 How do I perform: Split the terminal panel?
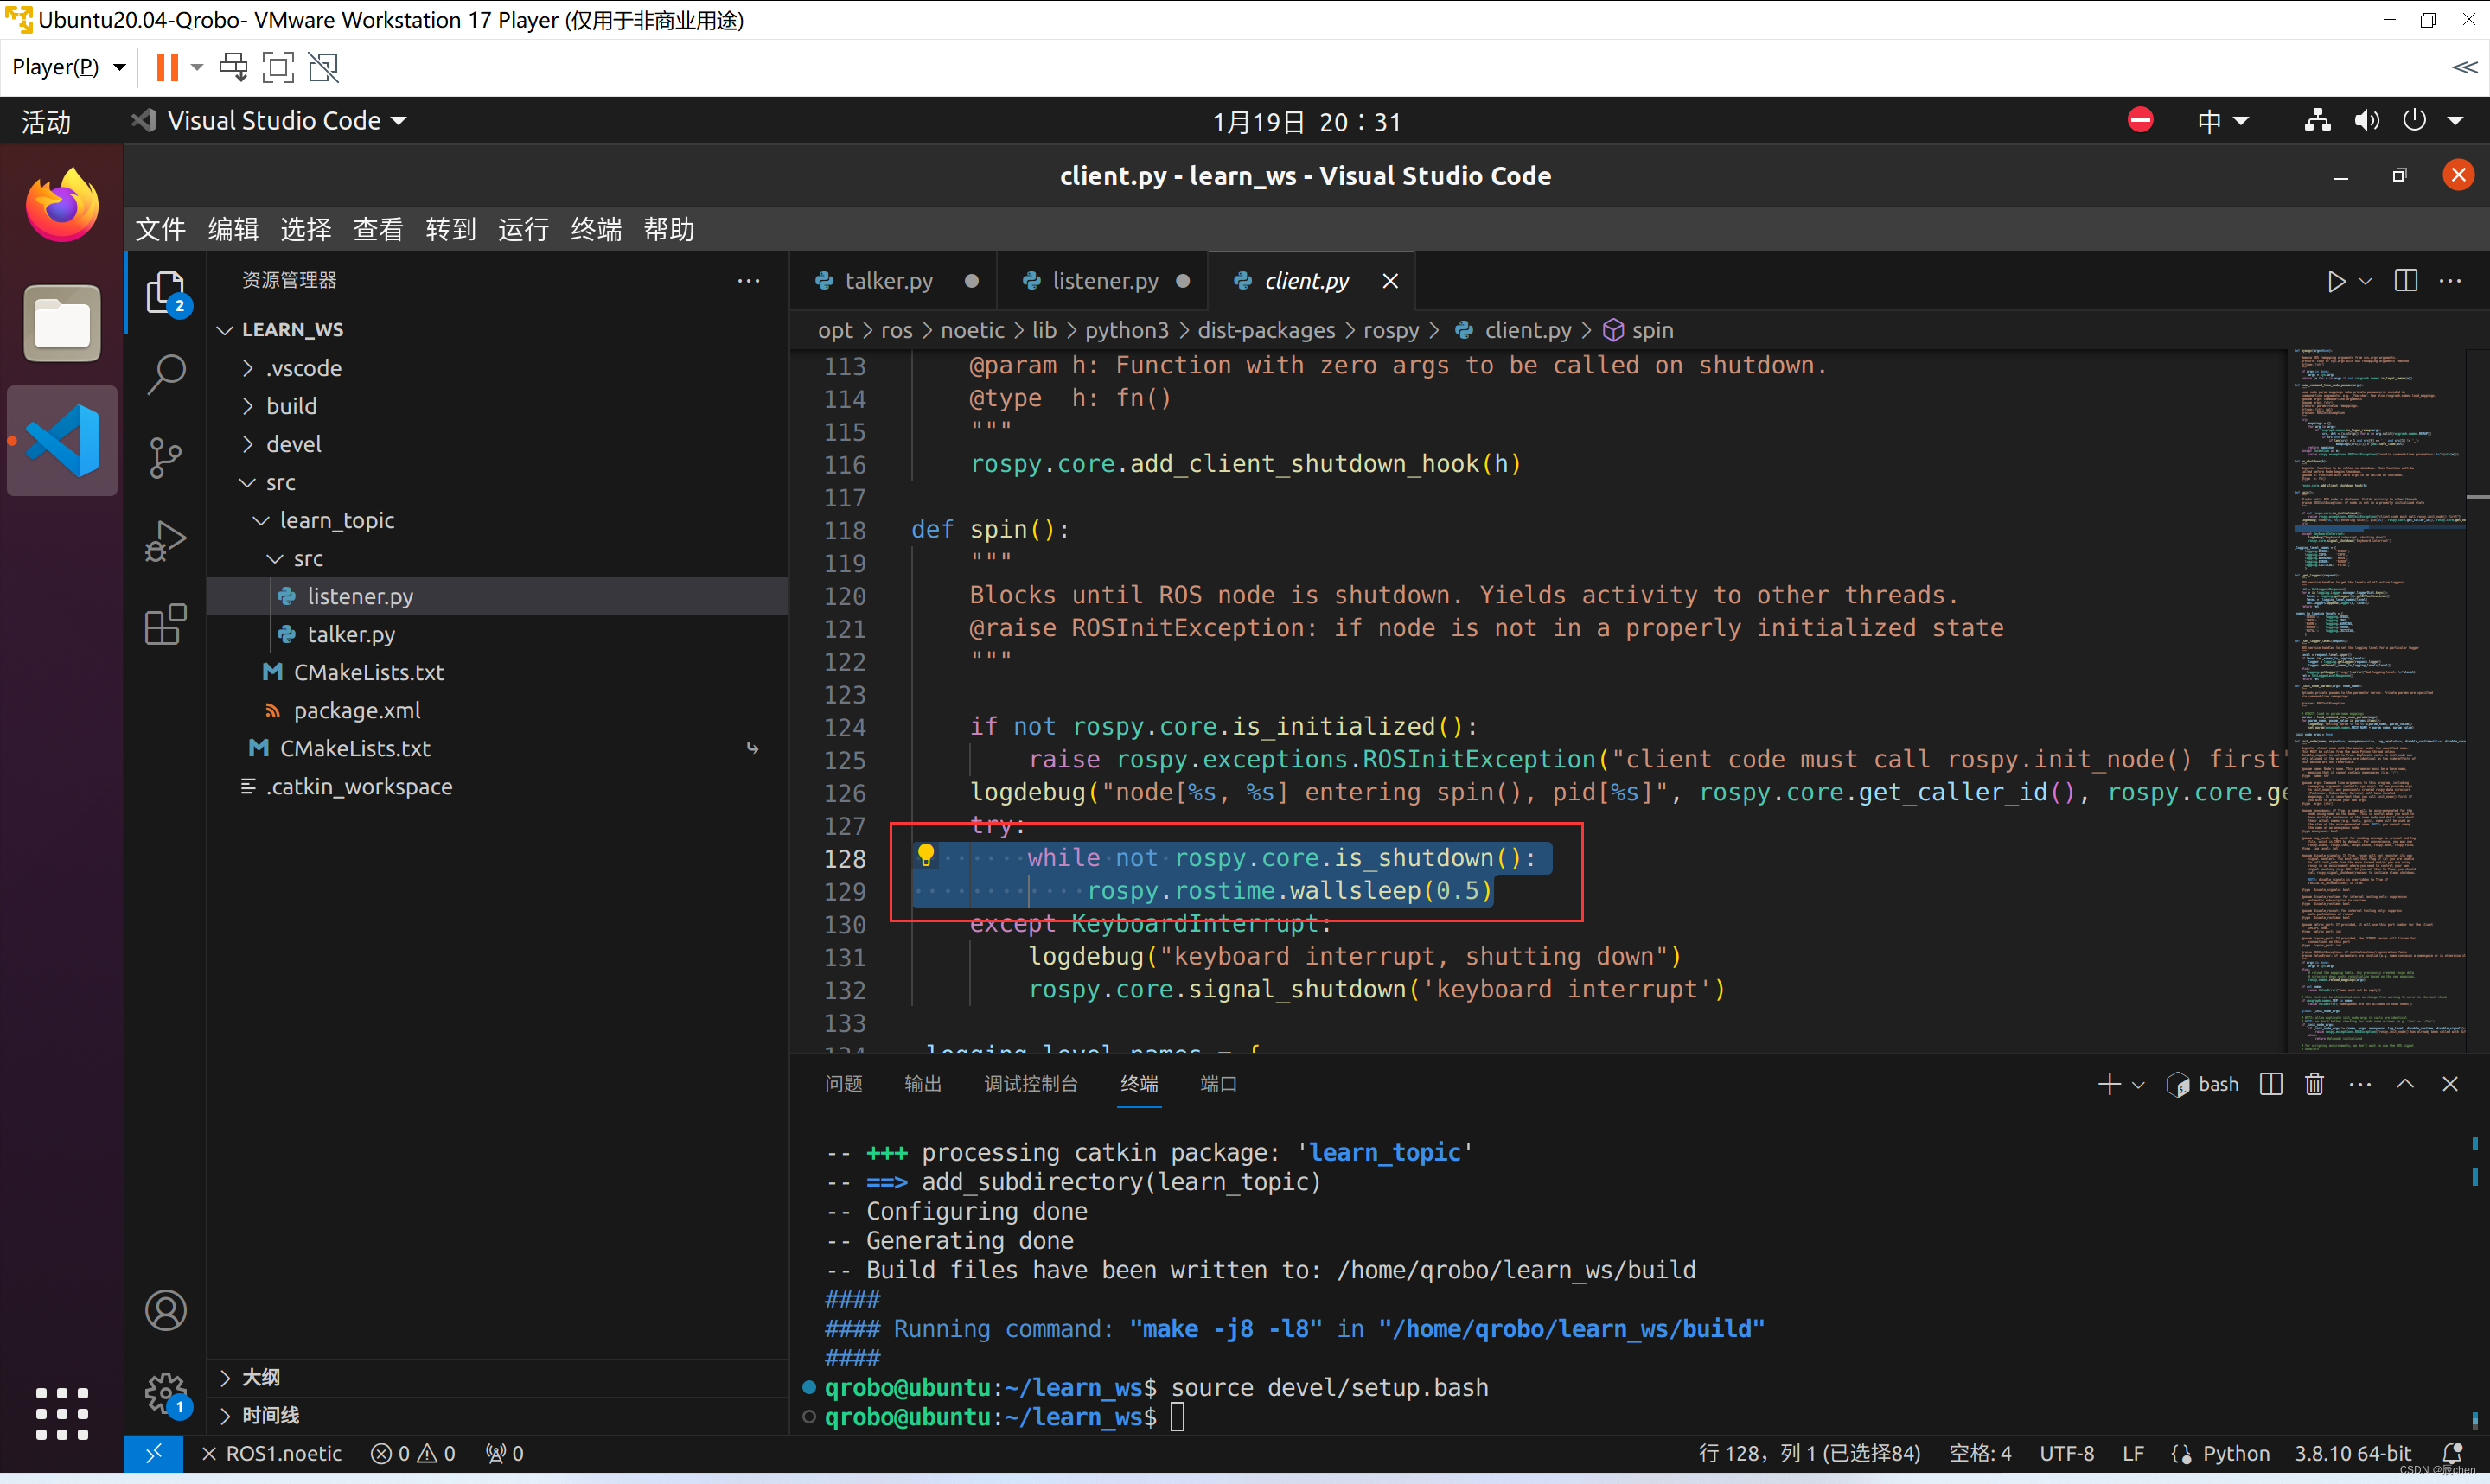click(x=2270, y=1084)
